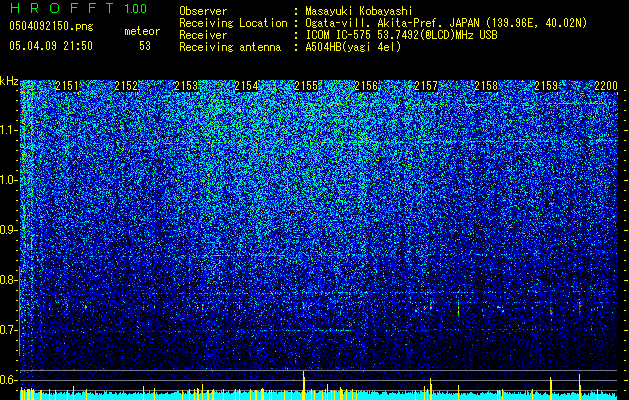The width and height of the screenshot is (629, 400).
Task: Click the tall yellow spike below 2155
Action: click(x=304, y=385)
